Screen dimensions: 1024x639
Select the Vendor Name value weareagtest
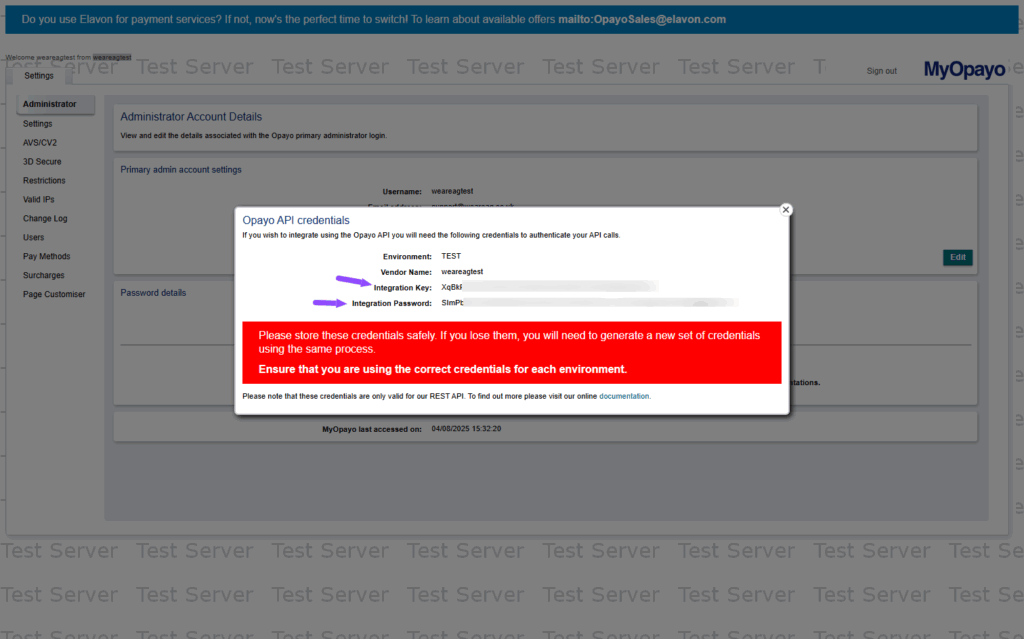(x=462, y=272)
